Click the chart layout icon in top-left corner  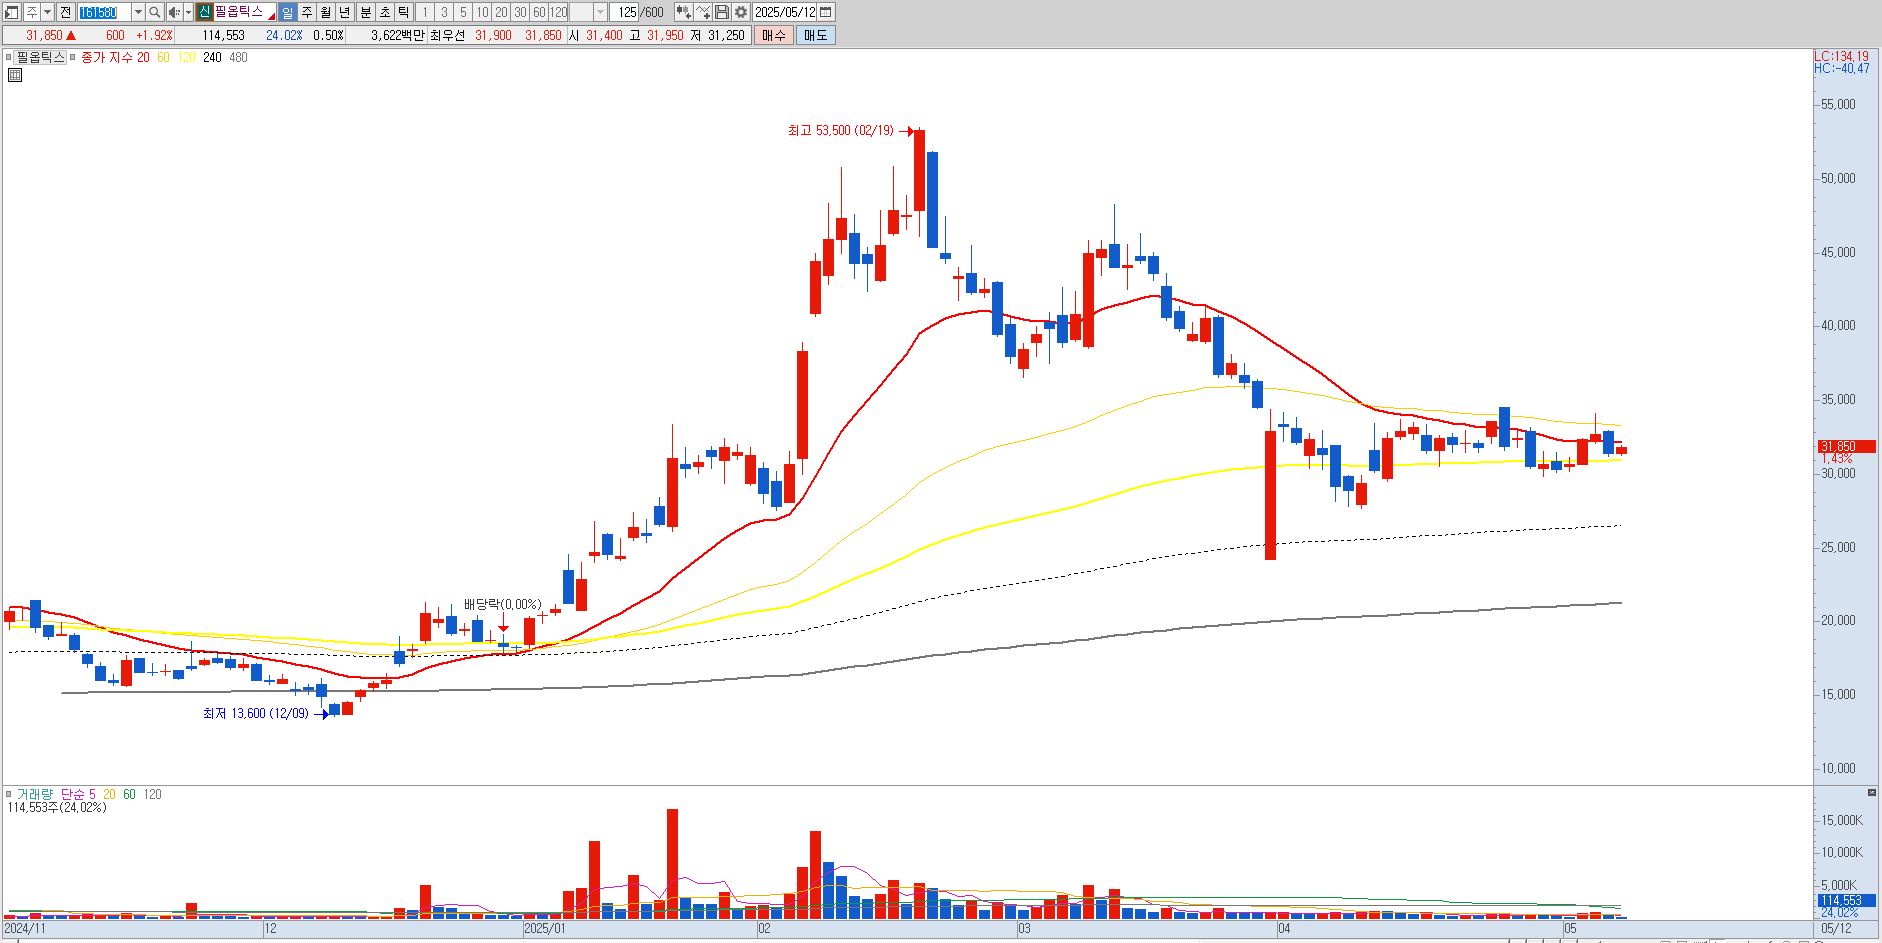tap(12, 12)
